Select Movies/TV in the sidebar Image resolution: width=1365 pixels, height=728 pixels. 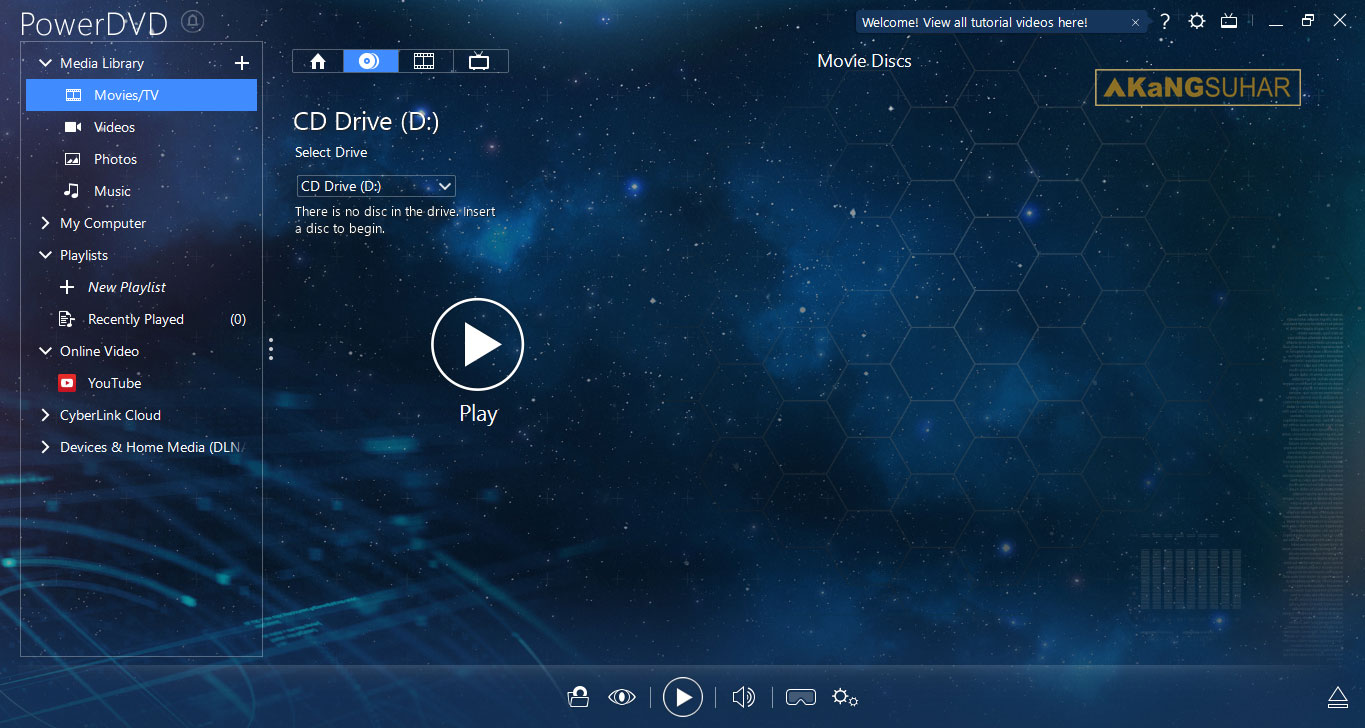coord(141,95)
